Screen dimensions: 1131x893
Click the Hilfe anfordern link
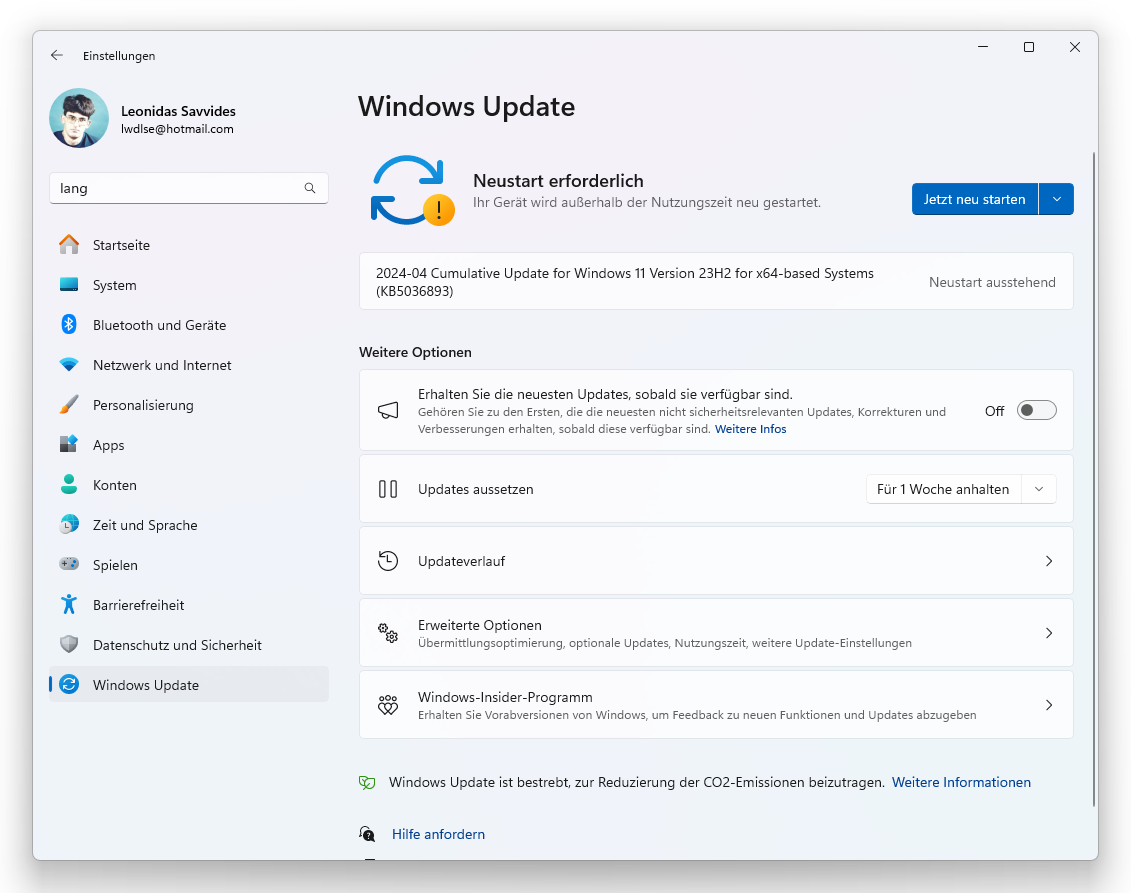(x=438, y=835)
